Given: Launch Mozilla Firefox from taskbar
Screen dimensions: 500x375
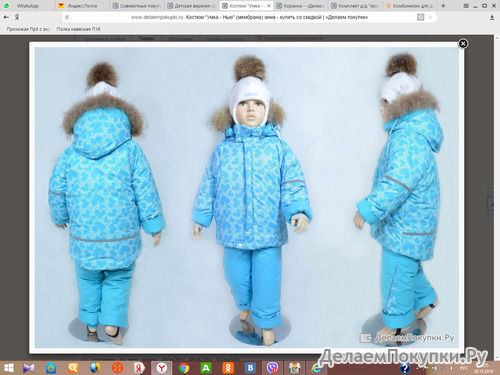Looking at the screenshot, I should [95, 368].
